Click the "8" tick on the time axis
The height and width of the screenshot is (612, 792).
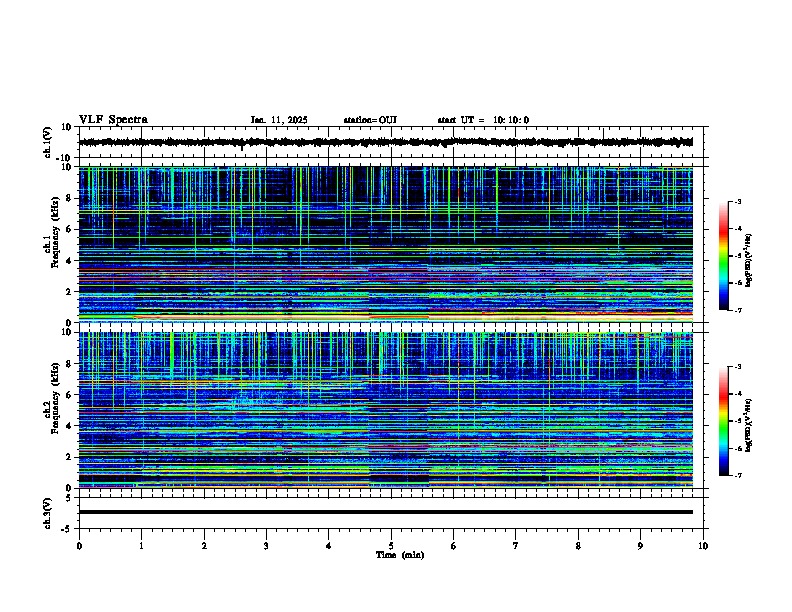[x=578, y=546]
